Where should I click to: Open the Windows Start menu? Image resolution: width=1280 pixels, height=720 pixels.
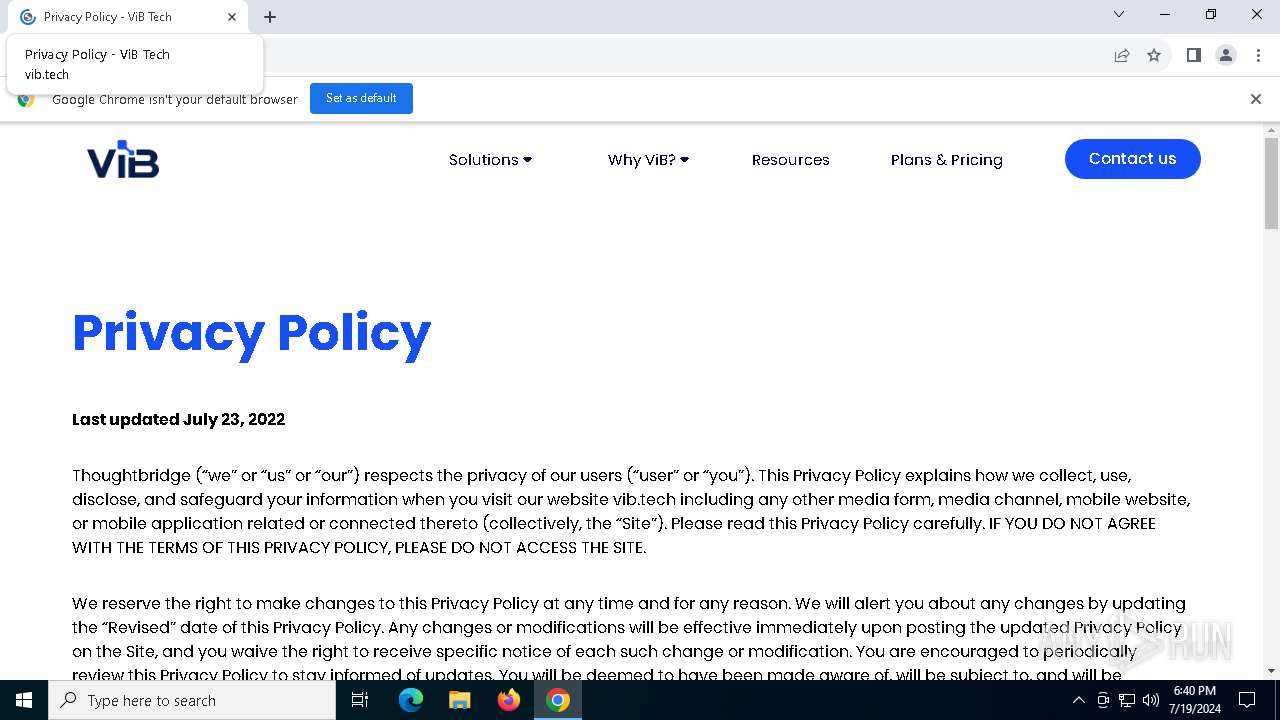pos(24,700)
